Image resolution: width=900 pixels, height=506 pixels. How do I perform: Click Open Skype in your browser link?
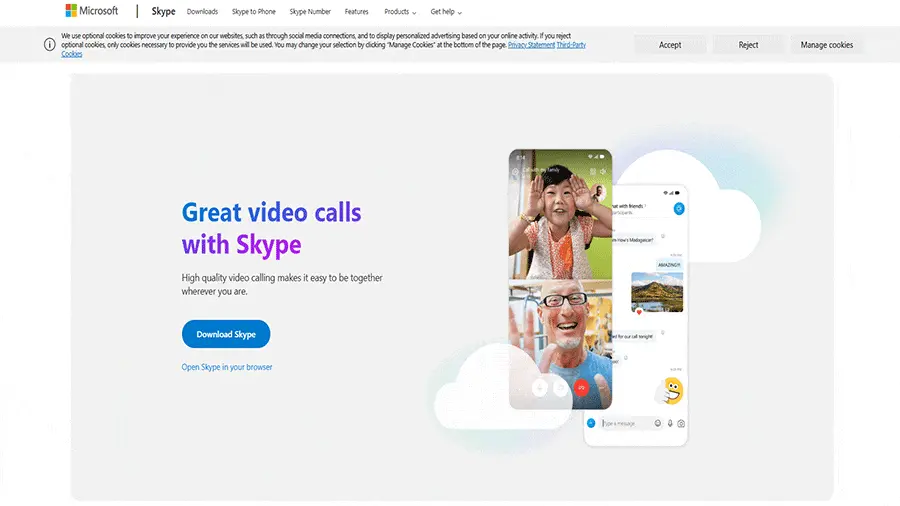pos(227,367)
